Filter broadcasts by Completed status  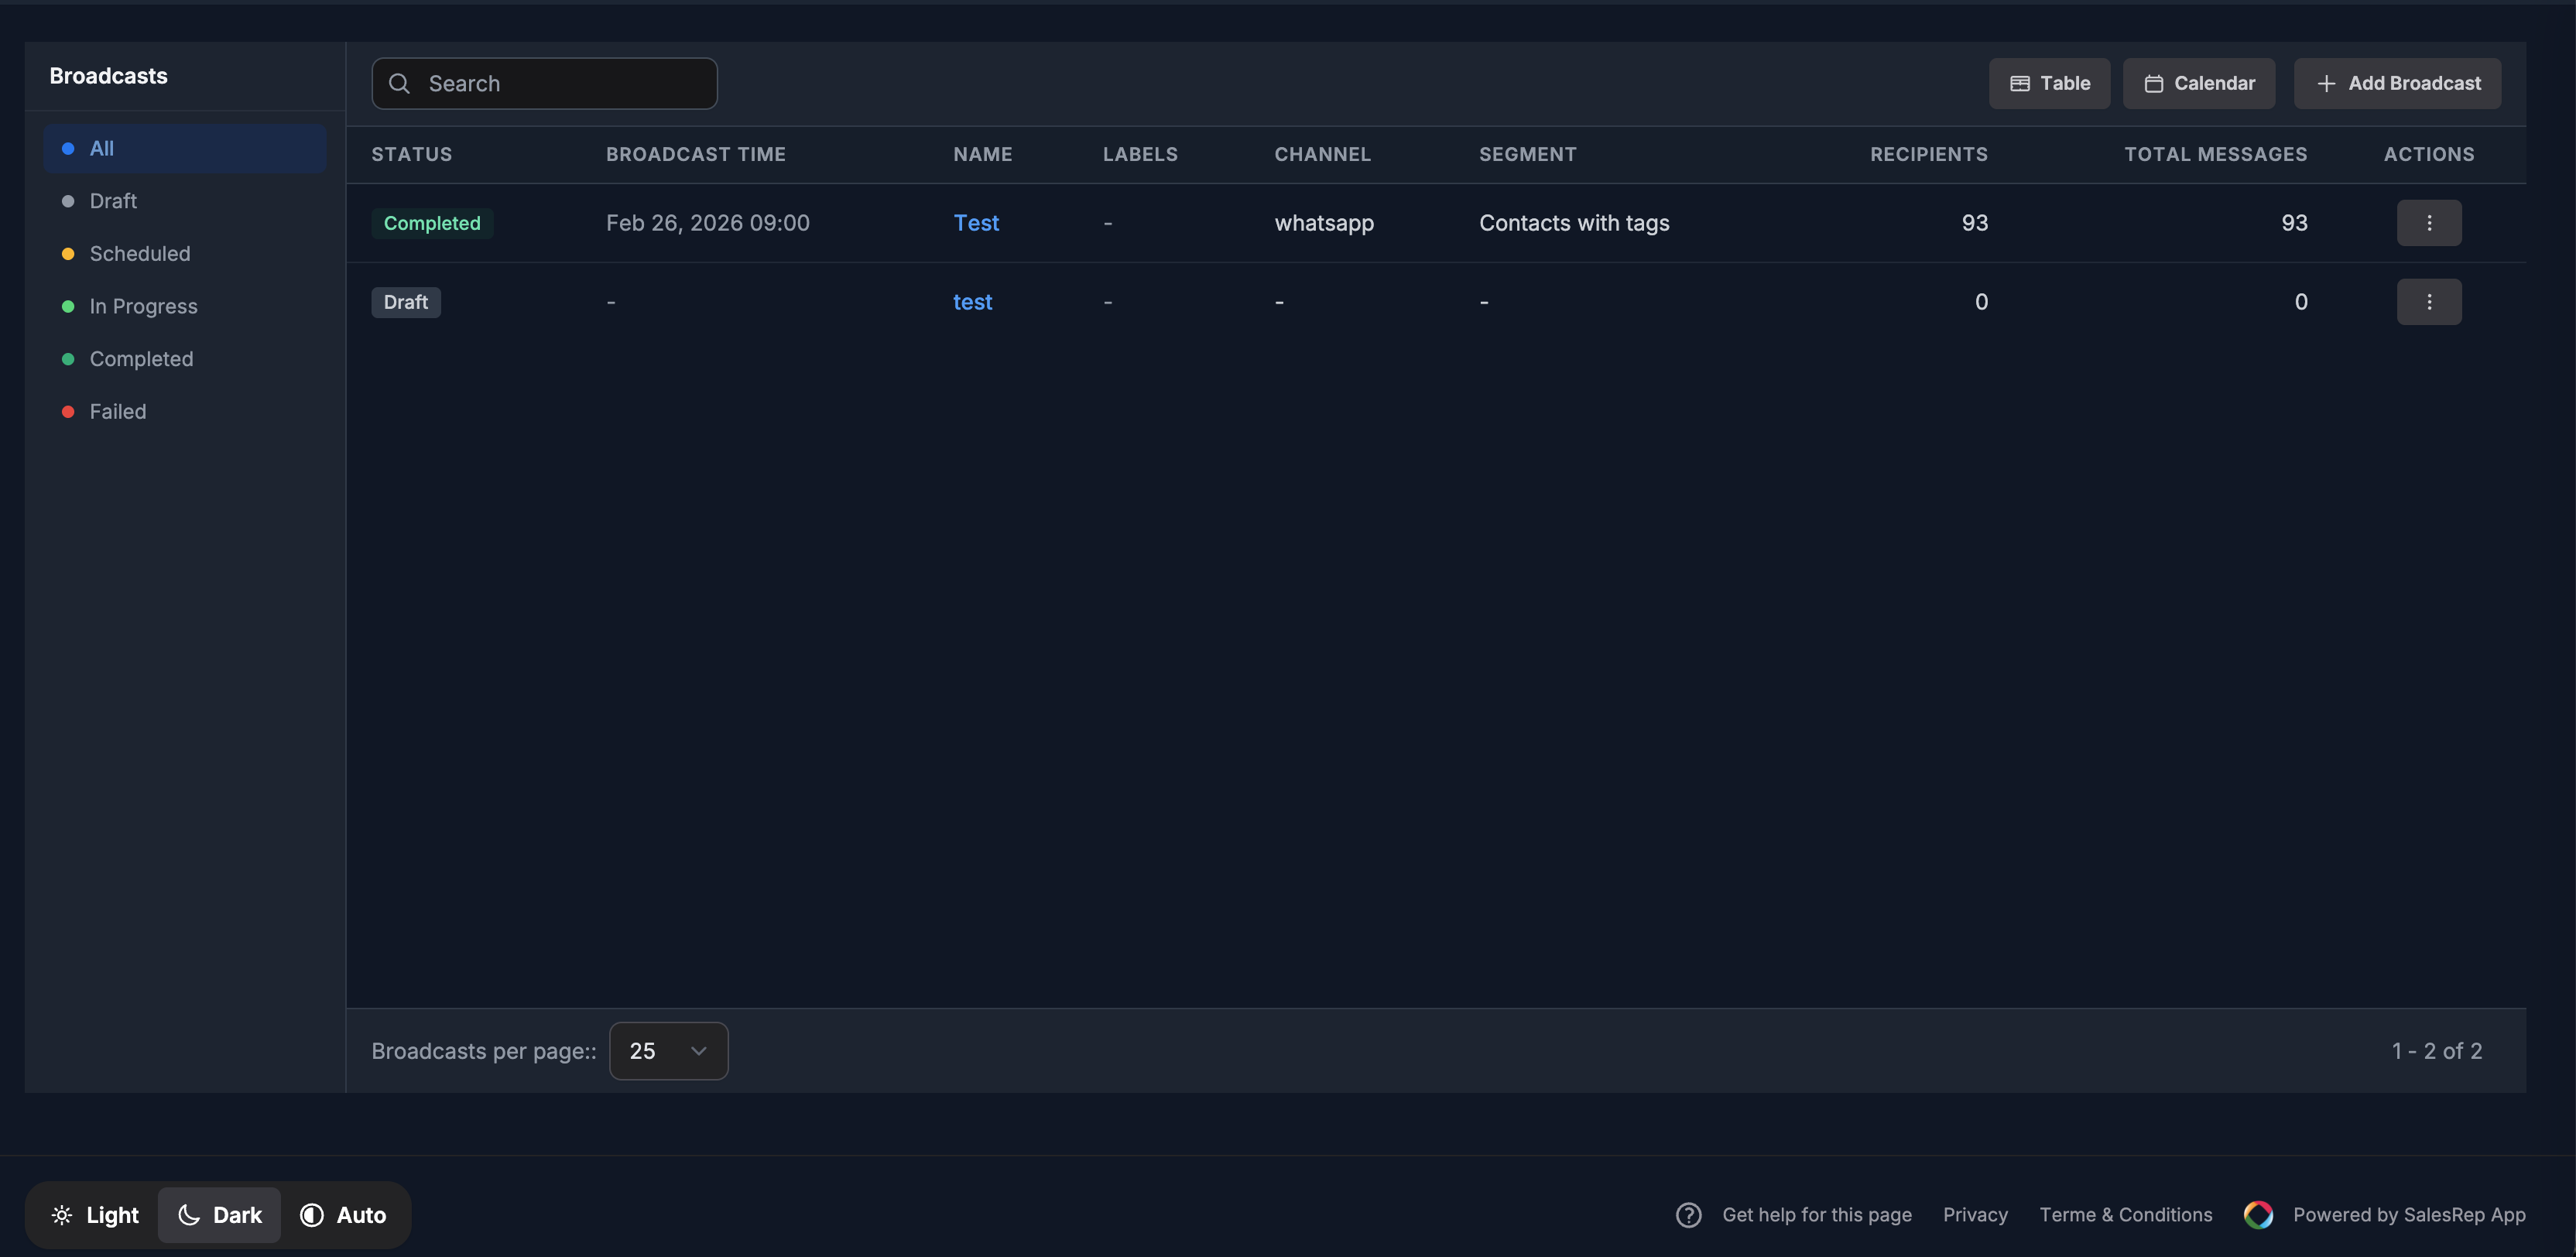[x=185, y=359]
